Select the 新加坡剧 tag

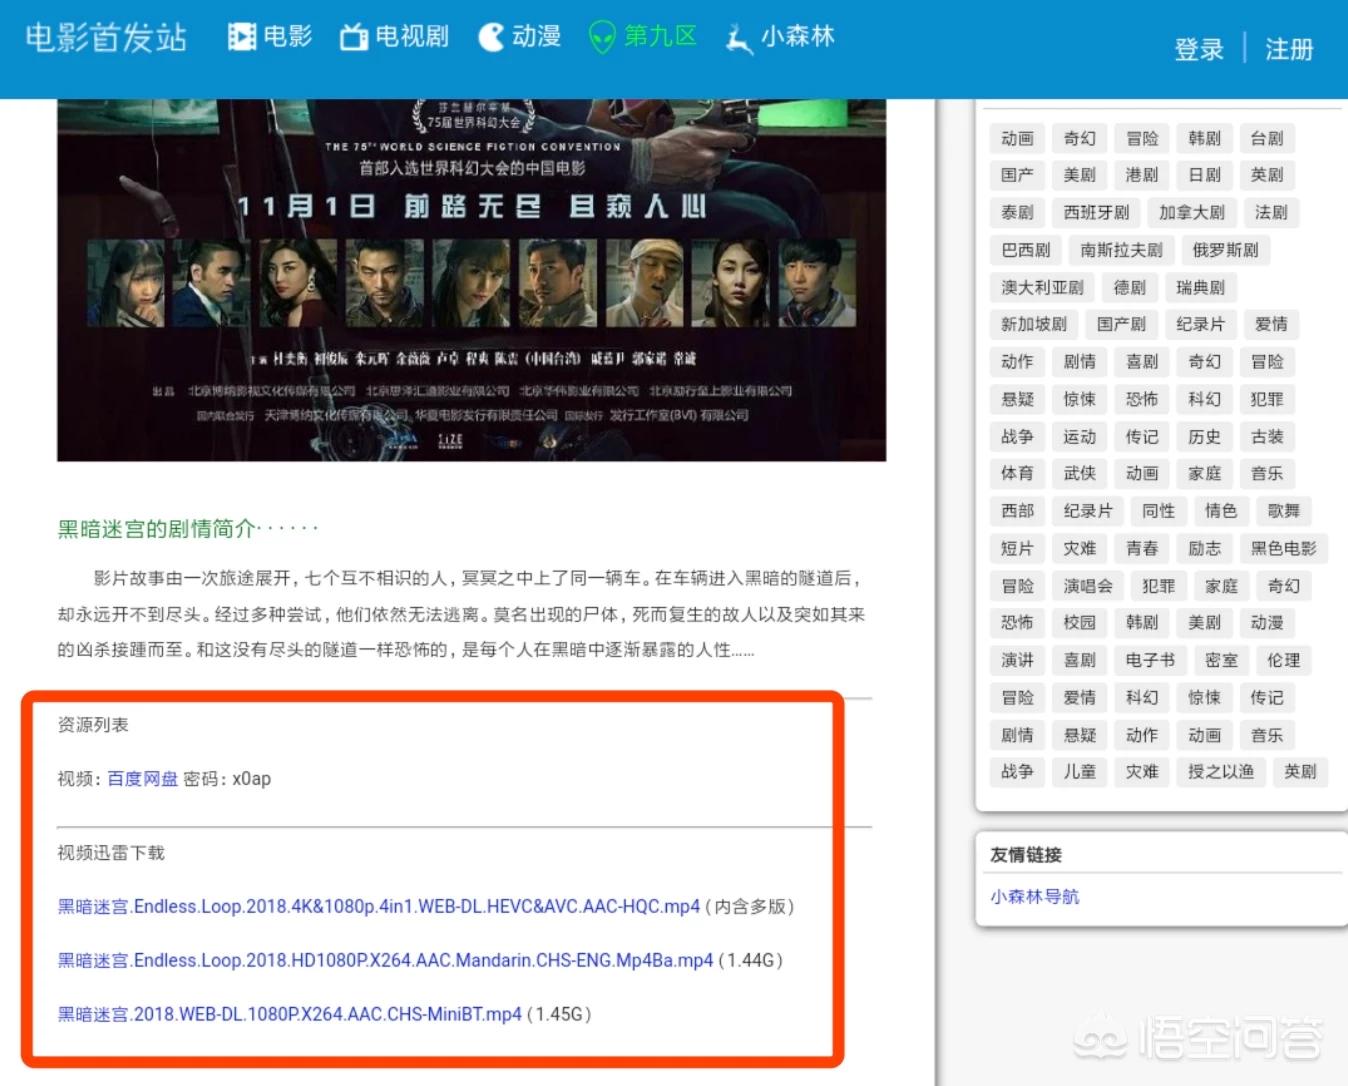click(x=1034, y=324)
